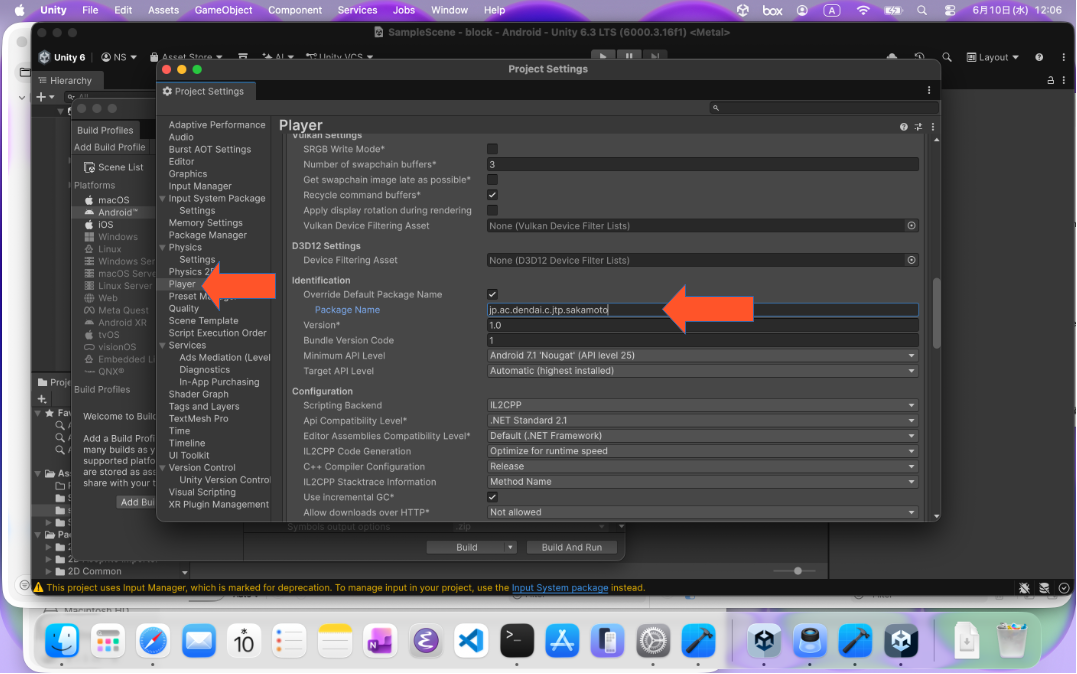Open the Input System package link

coord(560,588)
